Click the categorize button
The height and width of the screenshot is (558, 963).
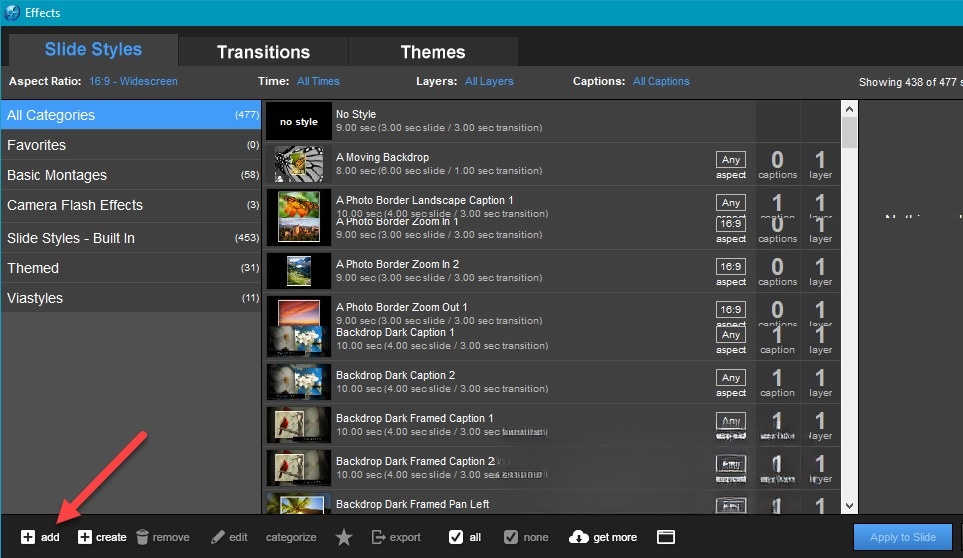tap(291, 537)
